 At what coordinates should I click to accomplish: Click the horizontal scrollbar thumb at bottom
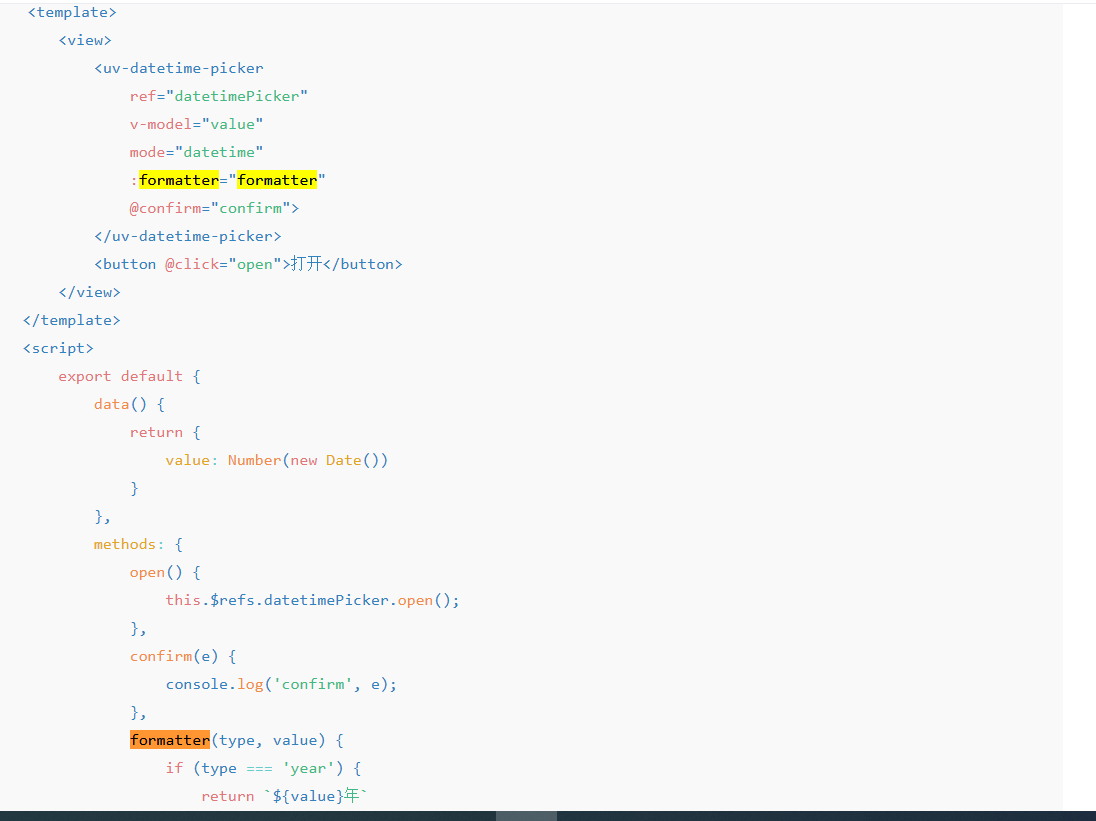tap(526, 815)
